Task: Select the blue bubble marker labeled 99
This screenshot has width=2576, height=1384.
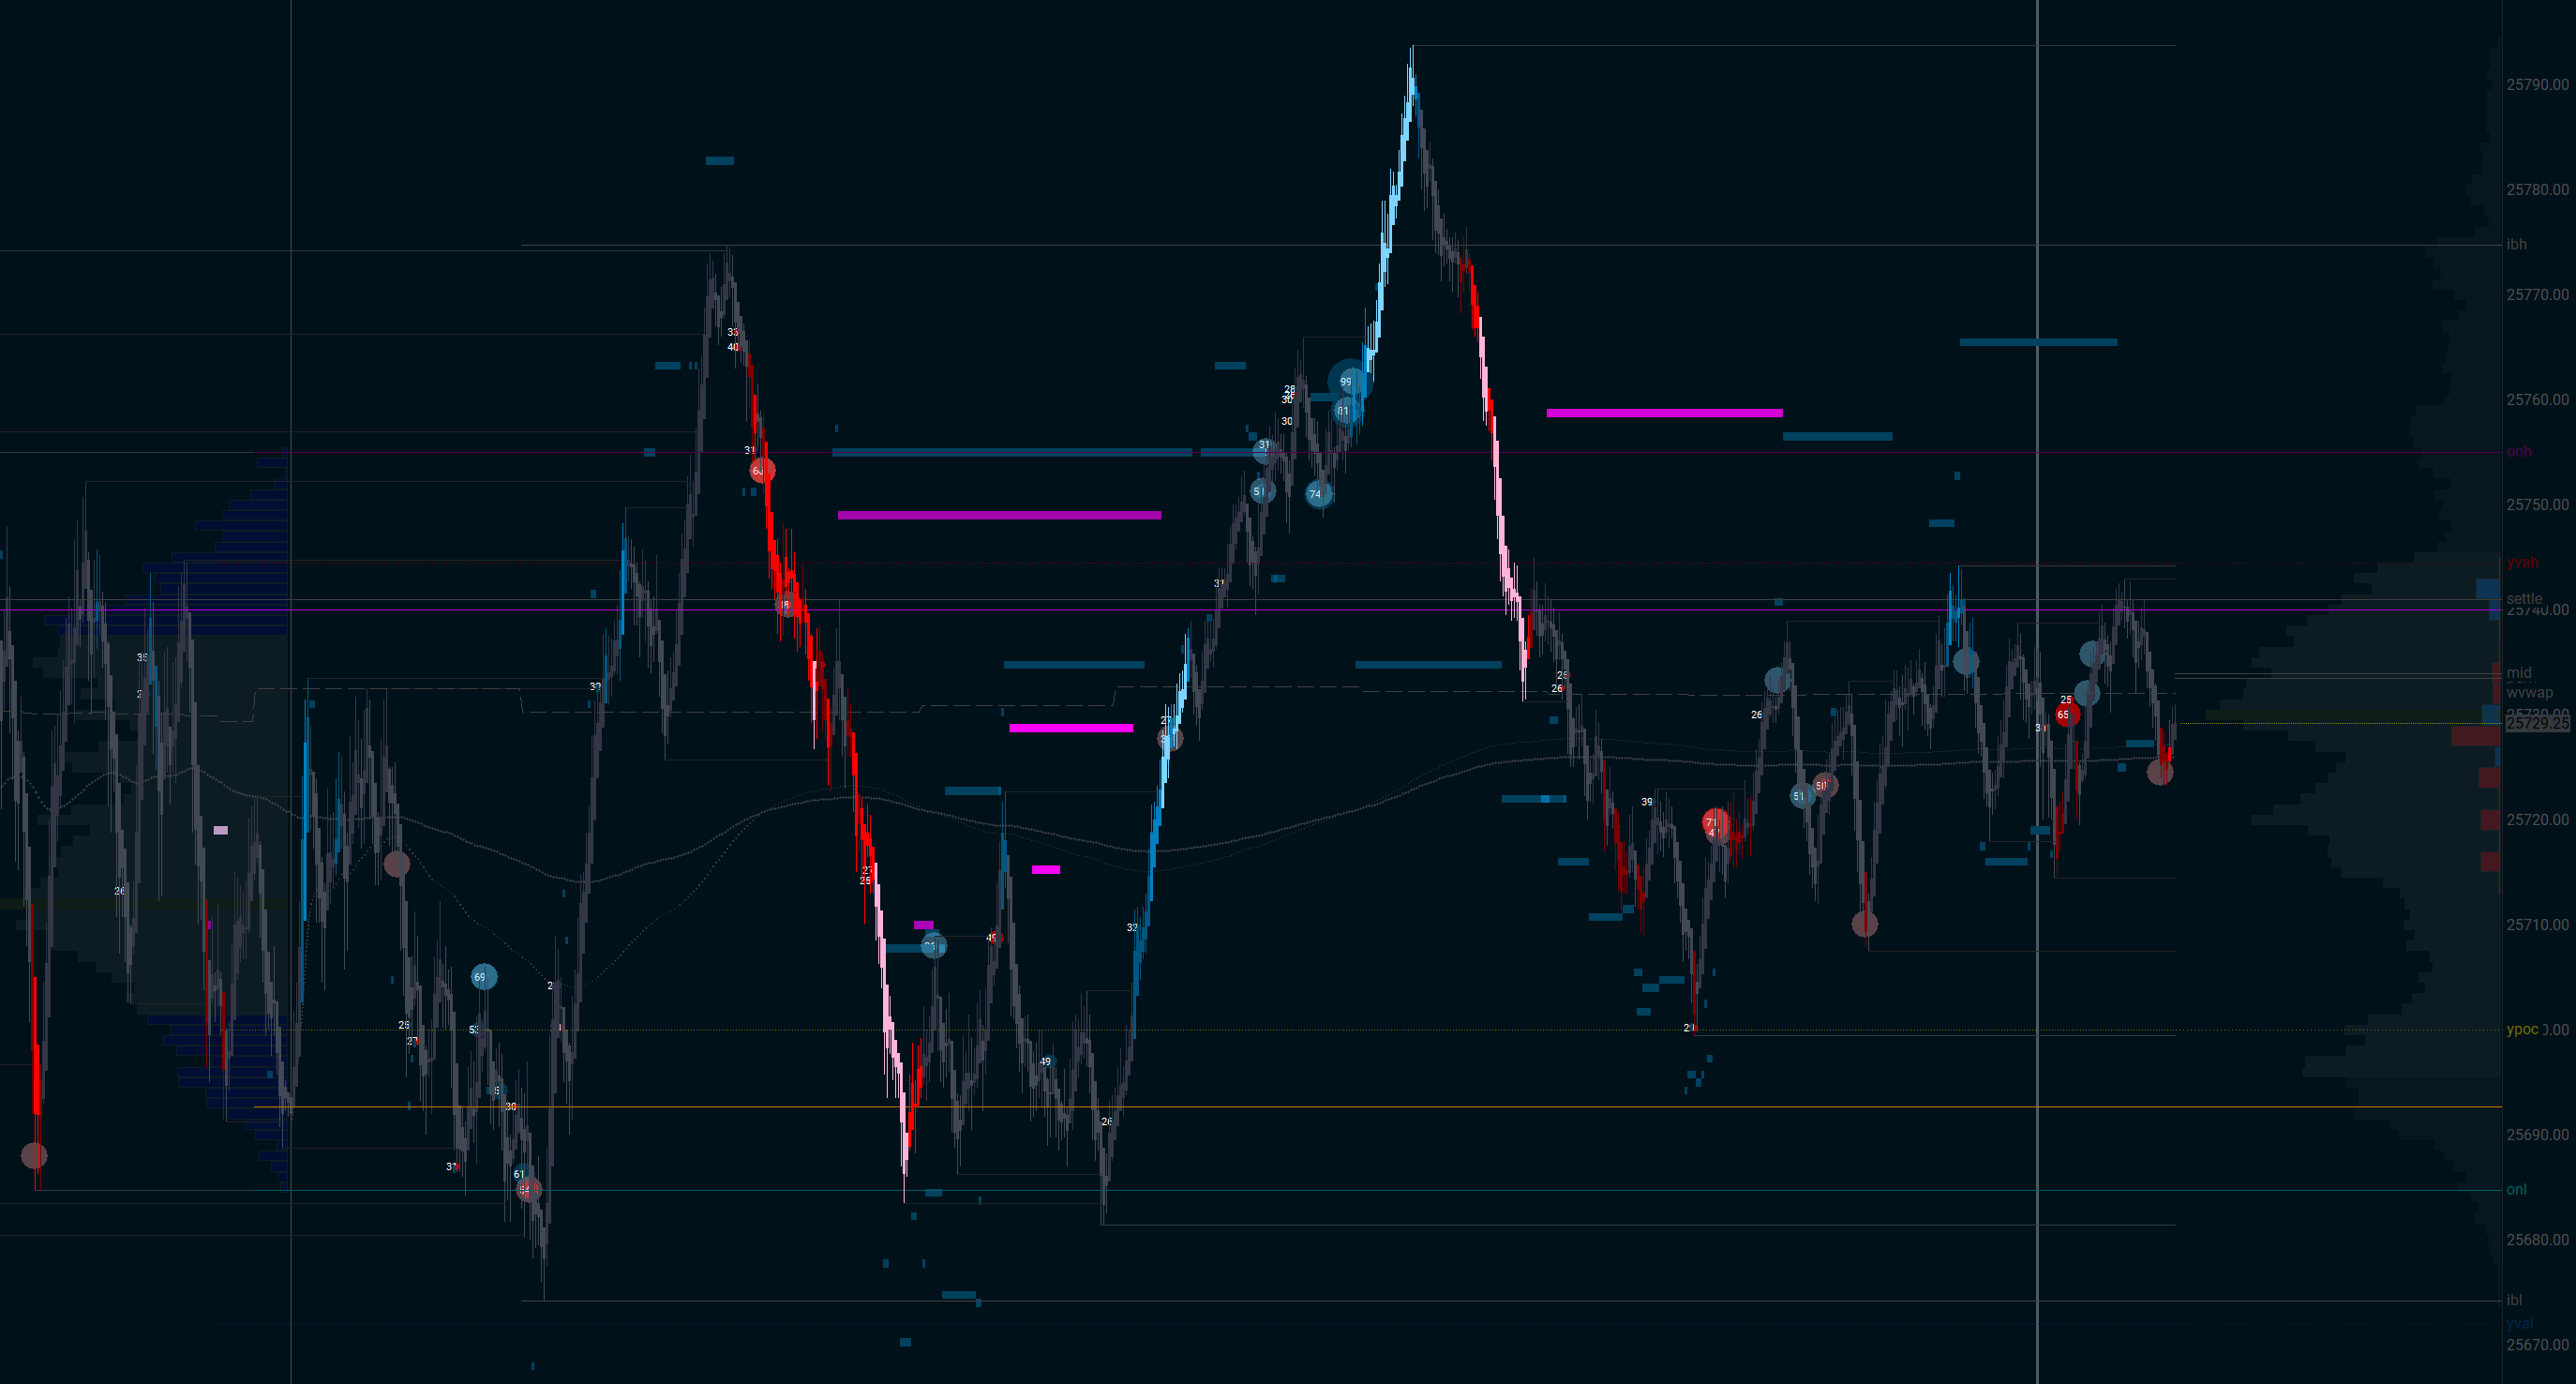Action: (1349, 381)
